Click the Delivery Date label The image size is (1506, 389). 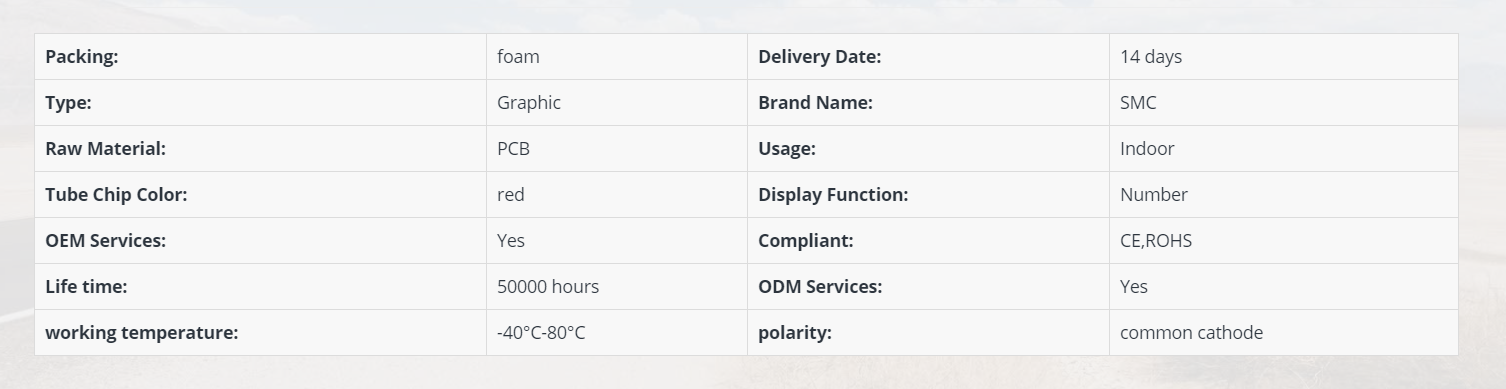click(x=819, y=57)
